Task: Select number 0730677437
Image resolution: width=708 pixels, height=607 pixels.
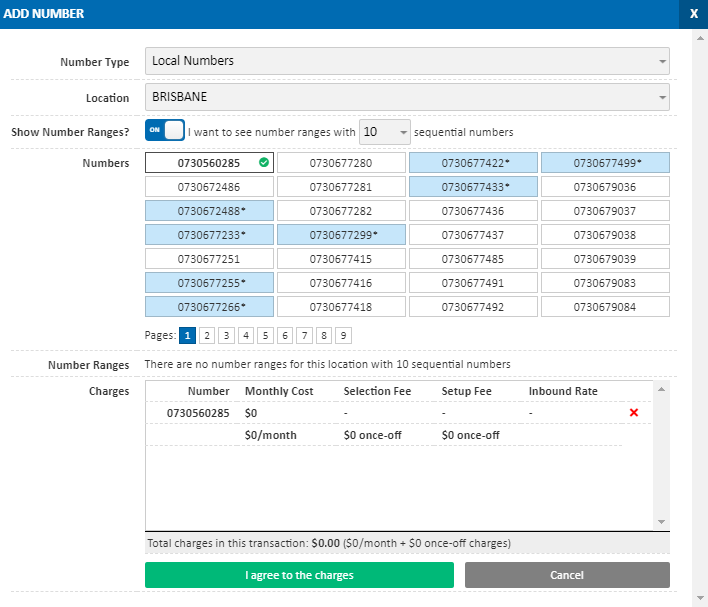Action: pyautogui.click(x=473, y=235)
